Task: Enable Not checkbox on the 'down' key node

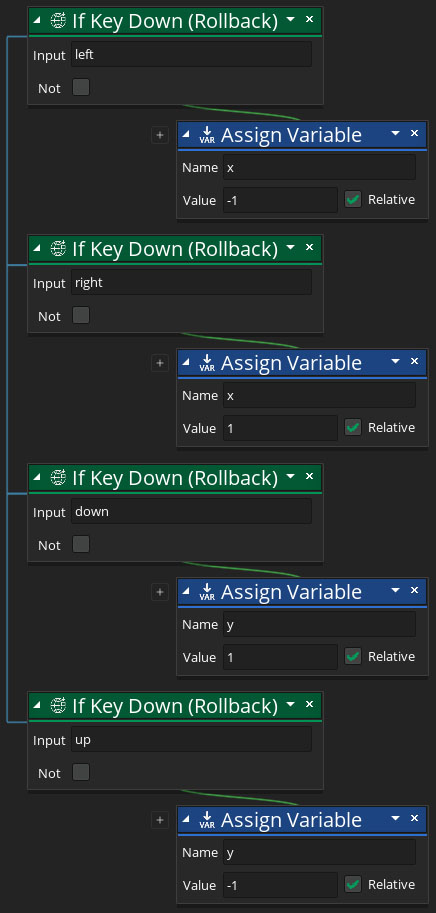Action: coord(81,544)
